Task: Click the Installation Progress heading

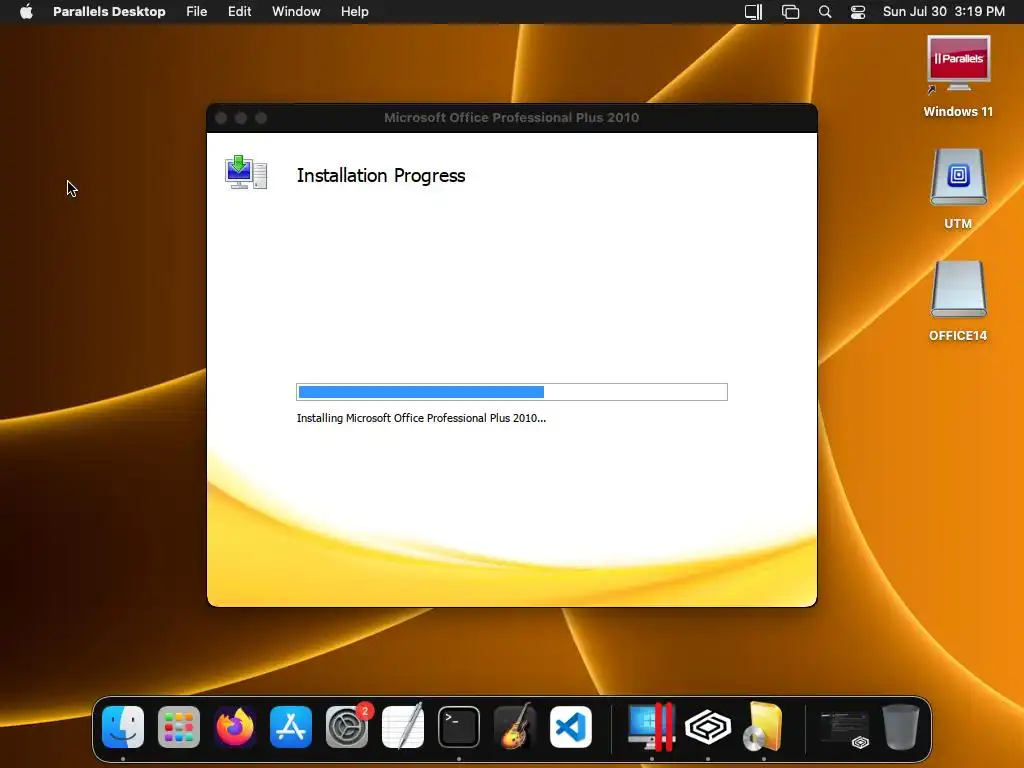Action: click(381, 176)
